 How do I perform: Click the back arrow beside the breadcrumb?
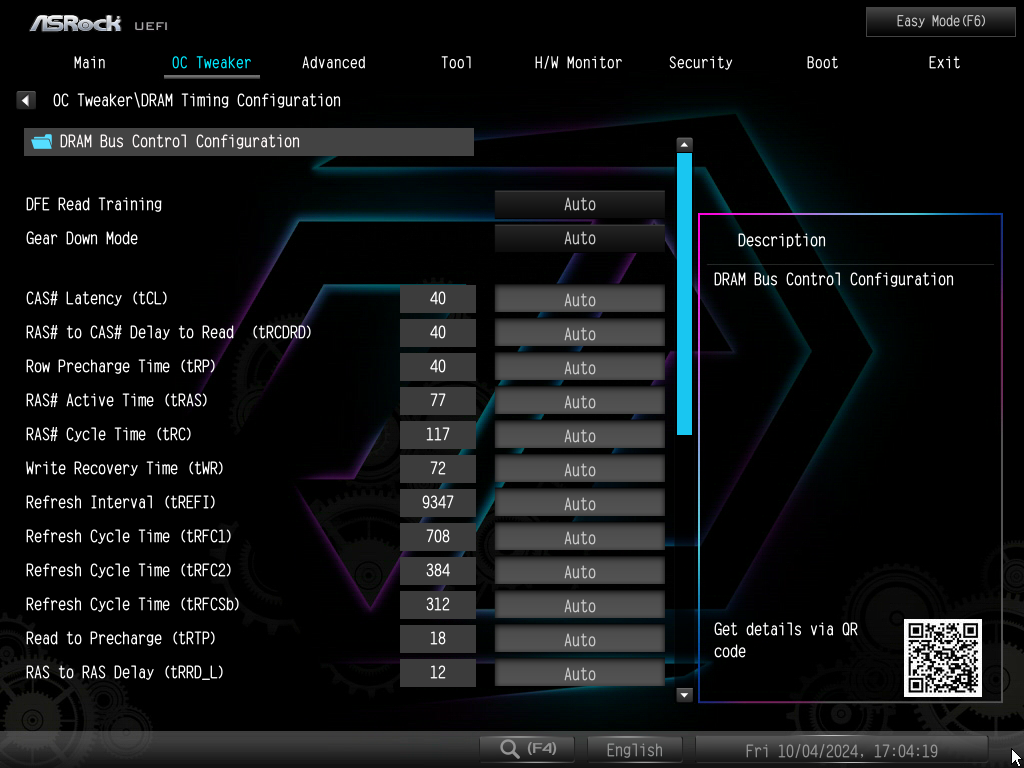tap(26, 100)
